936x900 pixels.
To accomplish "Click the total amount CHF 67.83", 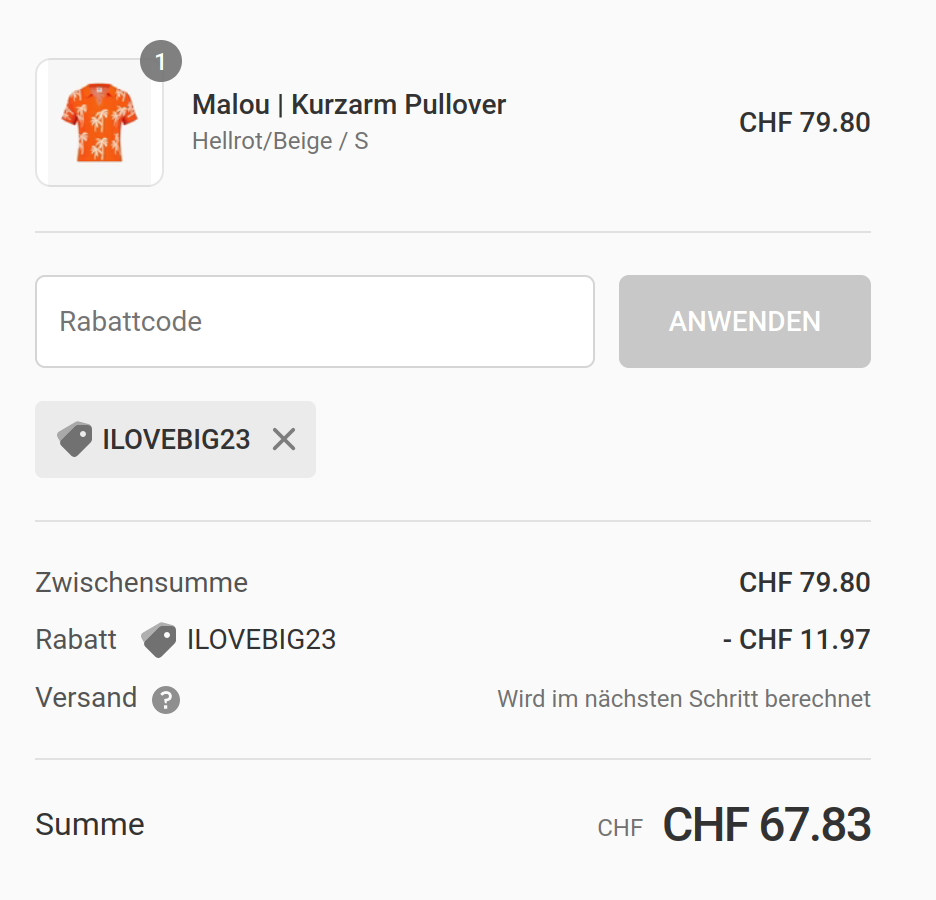I will [x=766, y=826].
